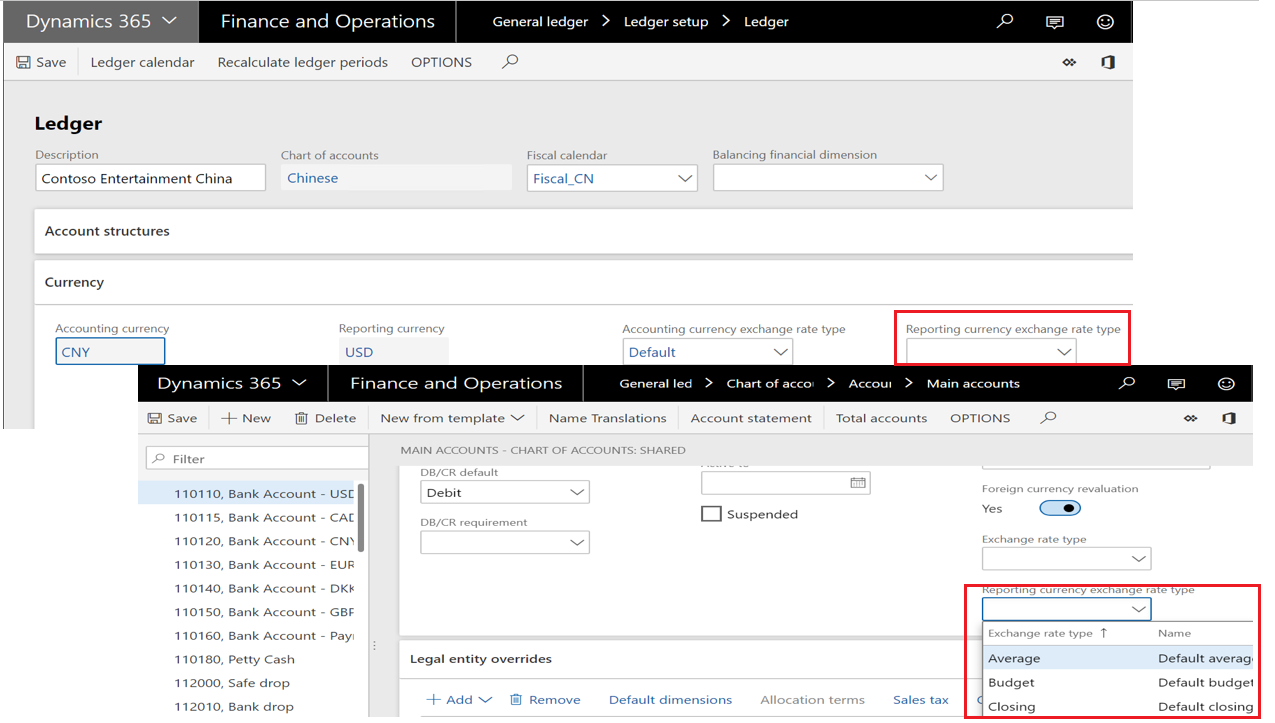The height and width of the screenshot is (723, 1275).
Task: Click the search magnifier in top header
Action: pos(1005,21)
